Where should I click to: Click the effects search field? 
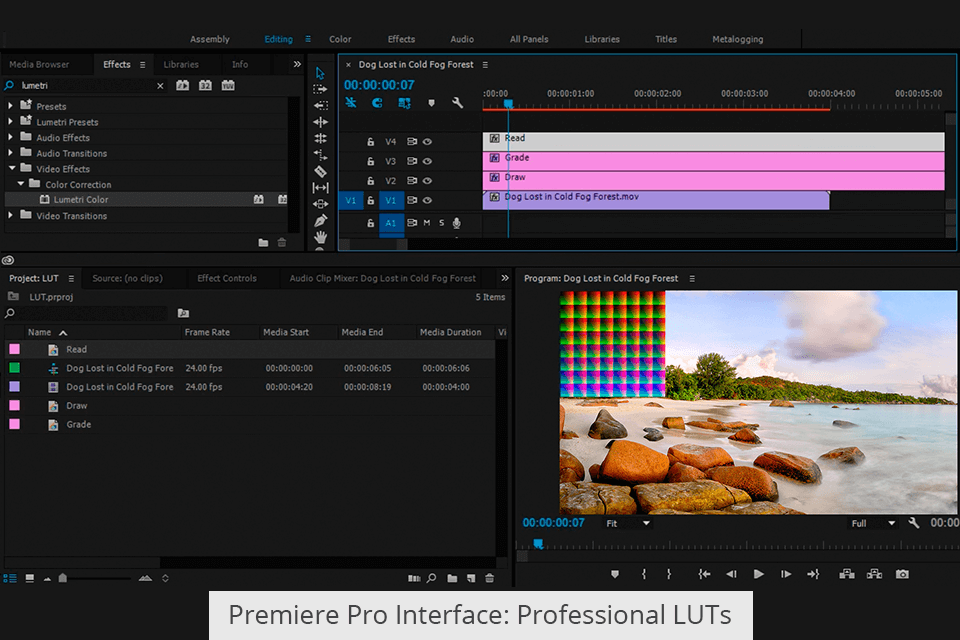coord(86,86)
